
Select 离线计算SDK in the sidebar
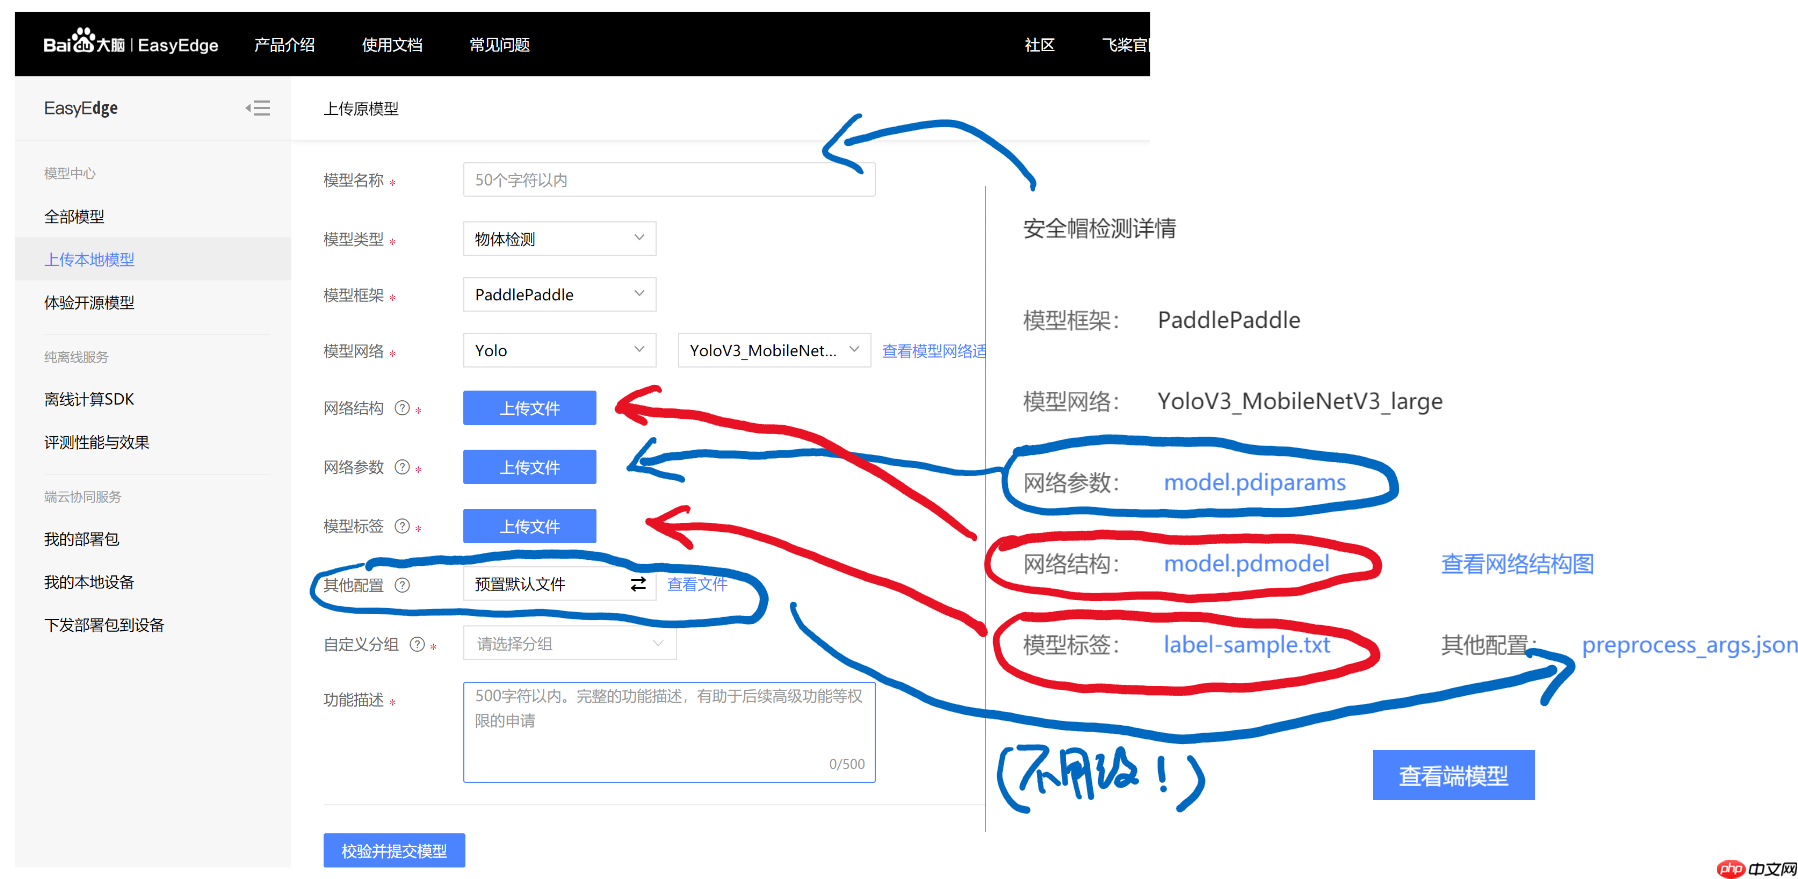click(89, 399)
